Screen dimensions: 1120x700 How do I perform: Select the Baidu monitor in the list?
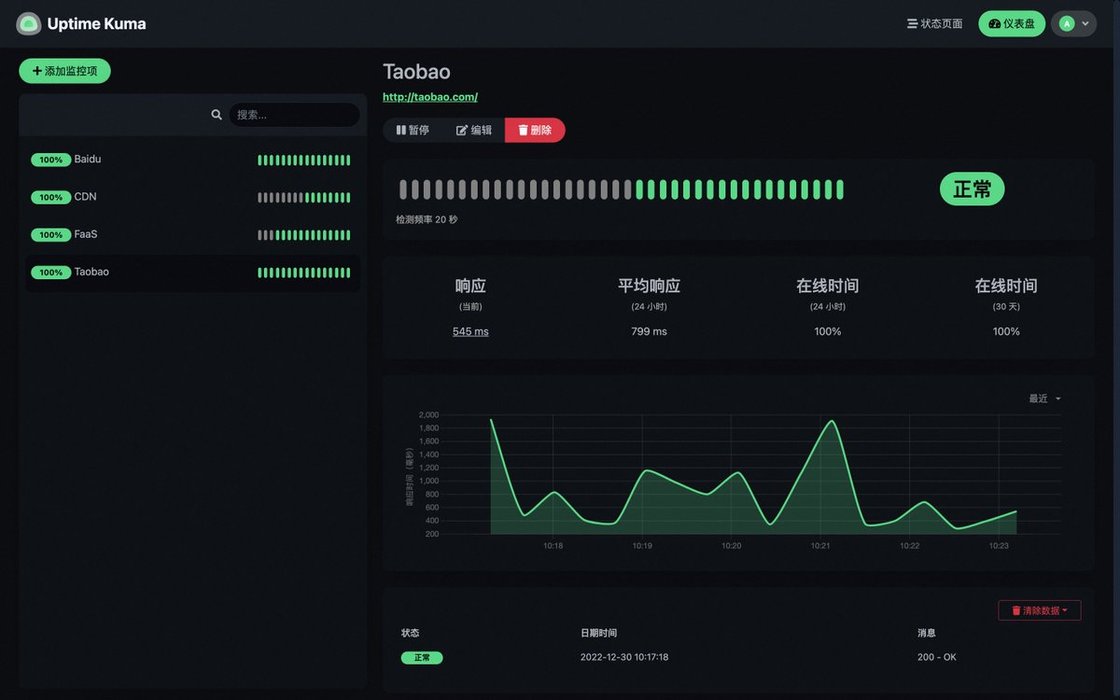(x=88, y=159)
